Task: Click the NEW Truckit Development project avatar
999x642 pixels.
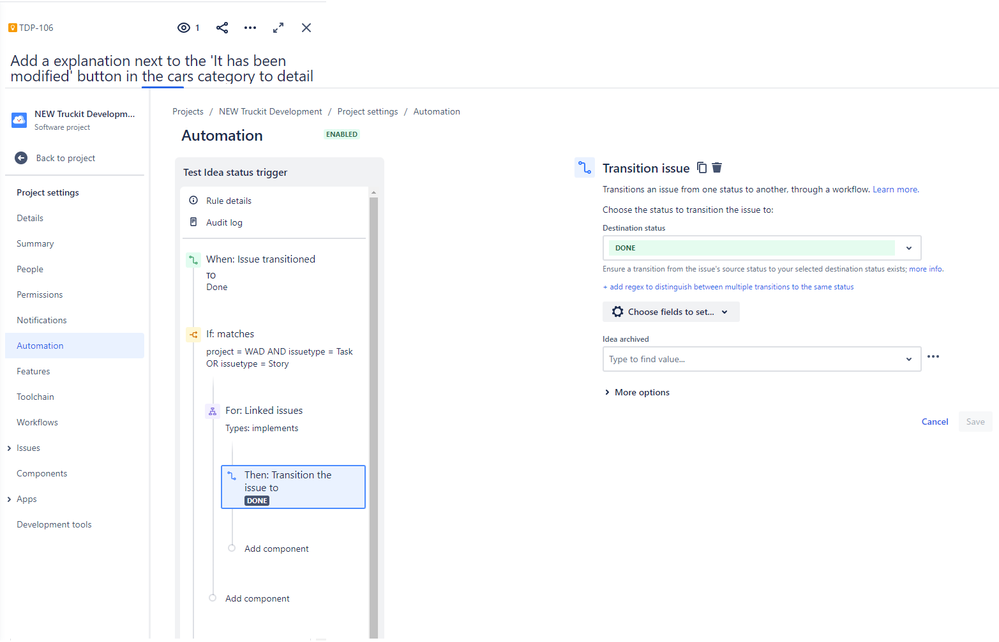Action: pyautogui.click(x=19, y=120)
